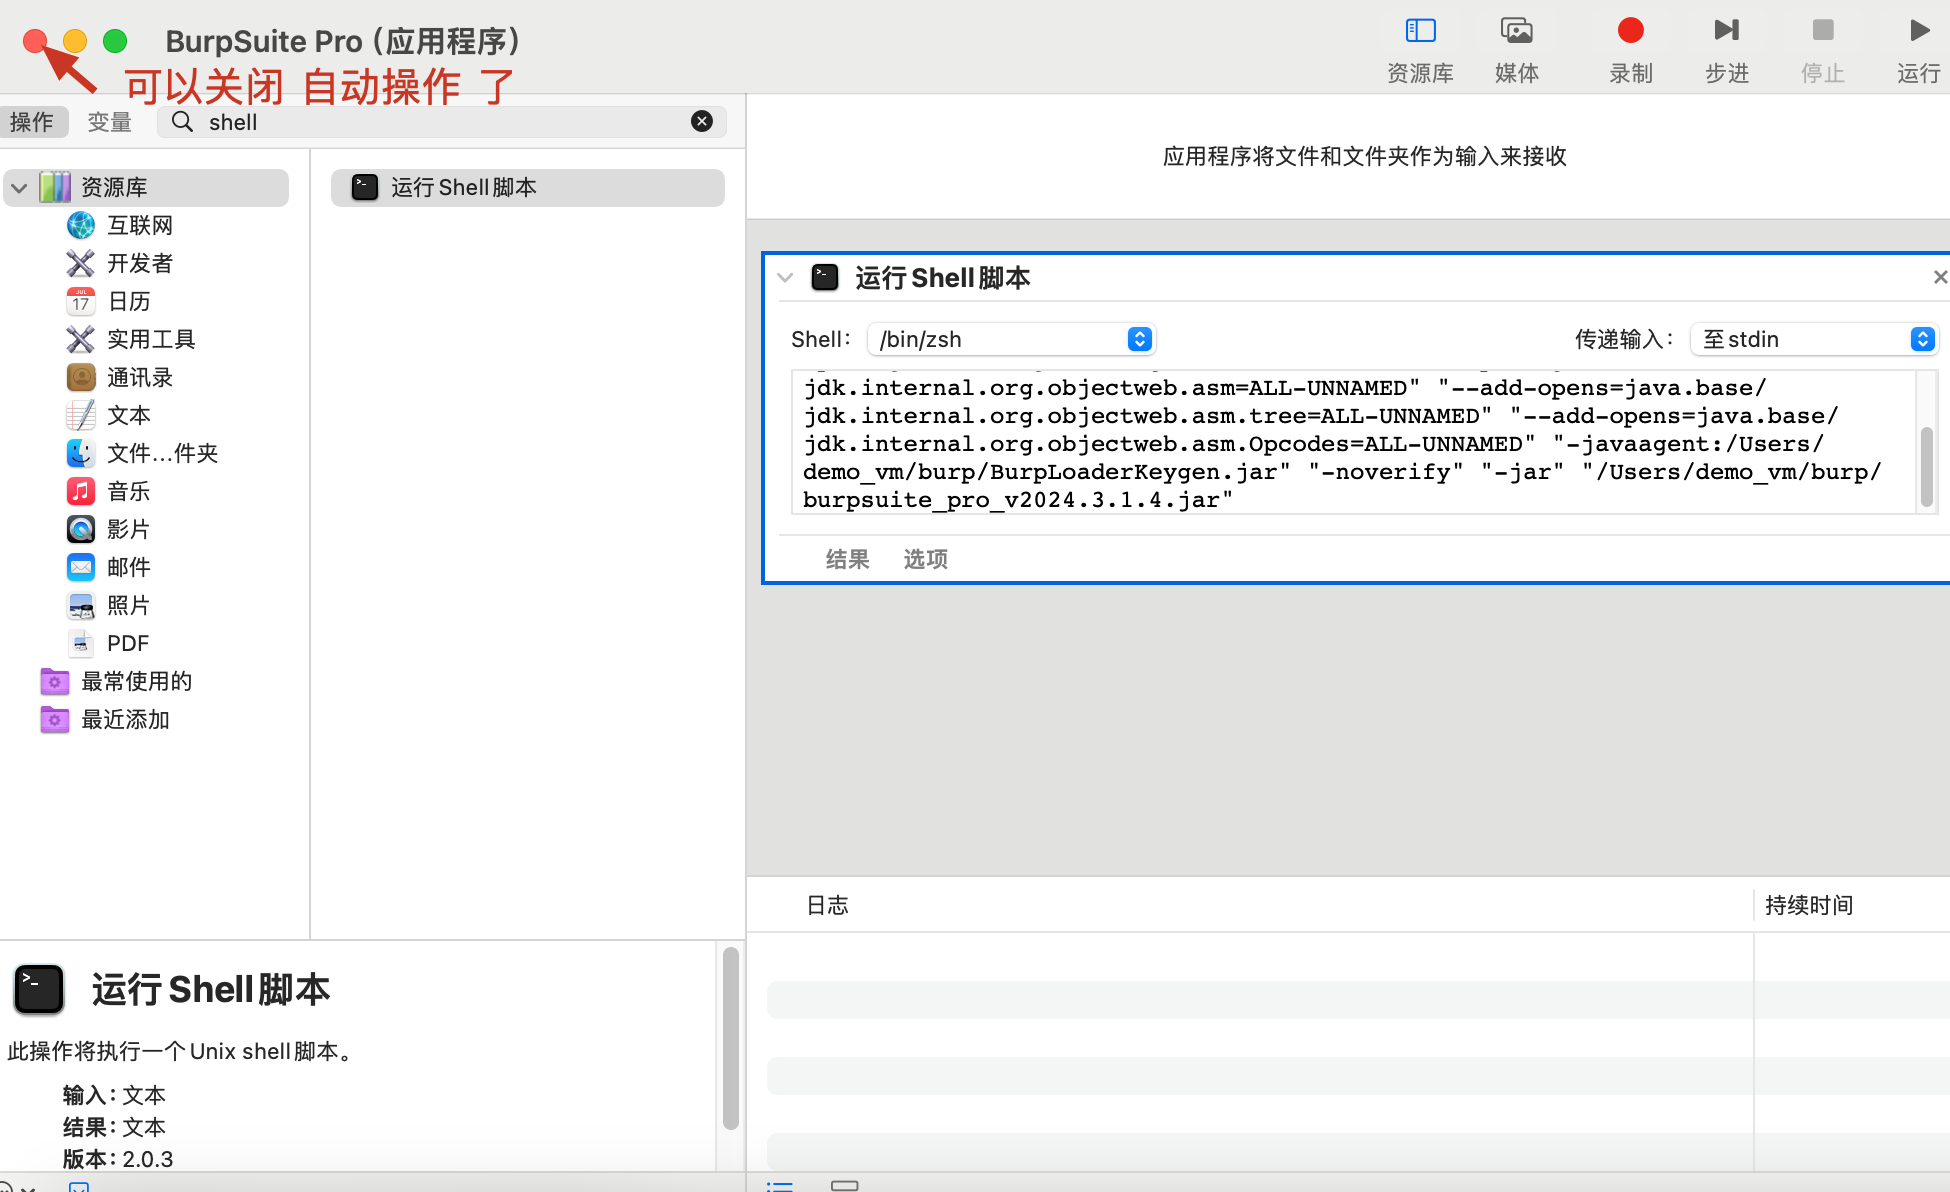
Task: Select the PDF category in the library
Action: [x=127, y=644]
